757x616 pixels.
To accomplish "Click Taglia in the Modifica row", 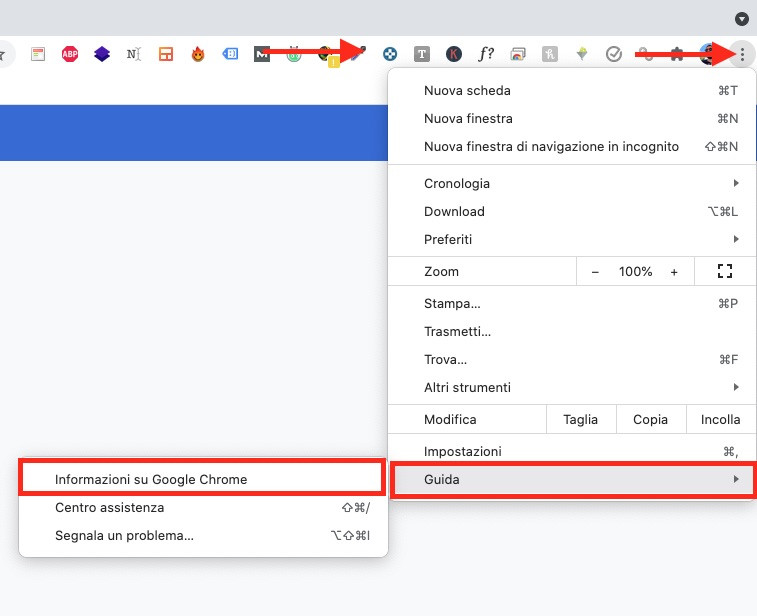I will [x=581, y=420].
